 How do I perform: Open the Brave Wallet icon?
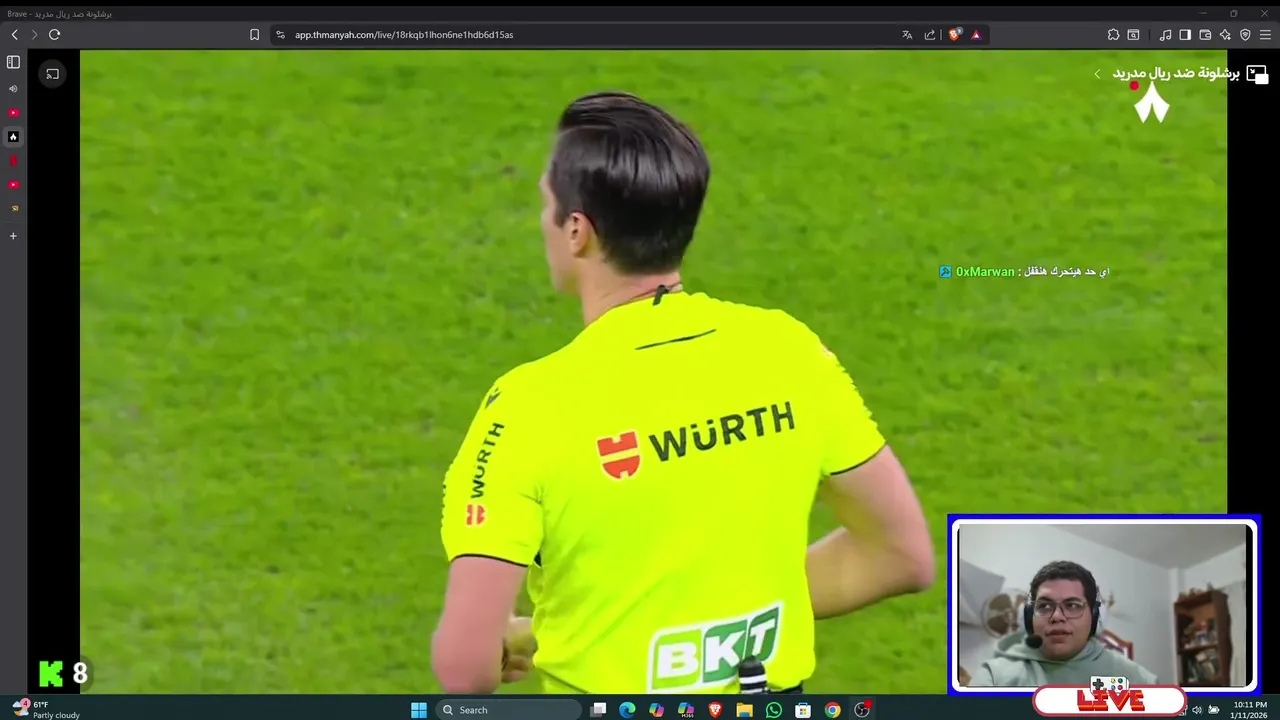pos(1205,34)
